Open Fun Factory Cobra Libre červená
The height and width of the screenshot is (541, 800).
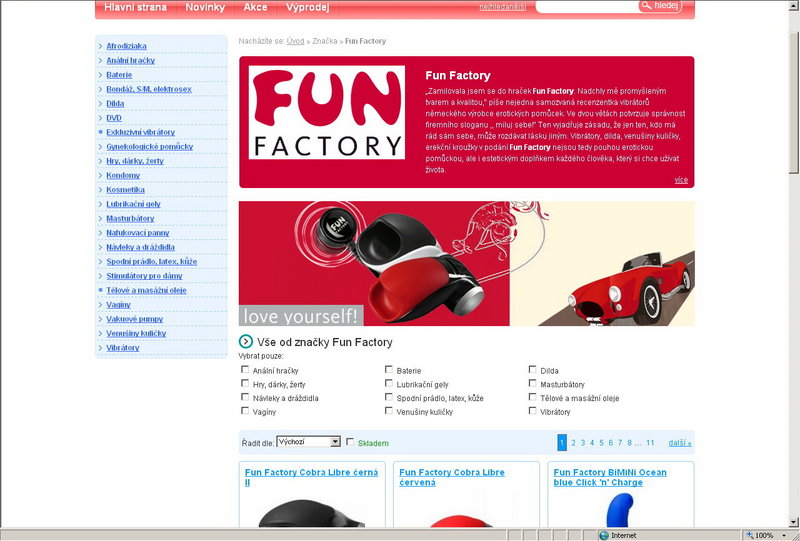pos(452,477)
